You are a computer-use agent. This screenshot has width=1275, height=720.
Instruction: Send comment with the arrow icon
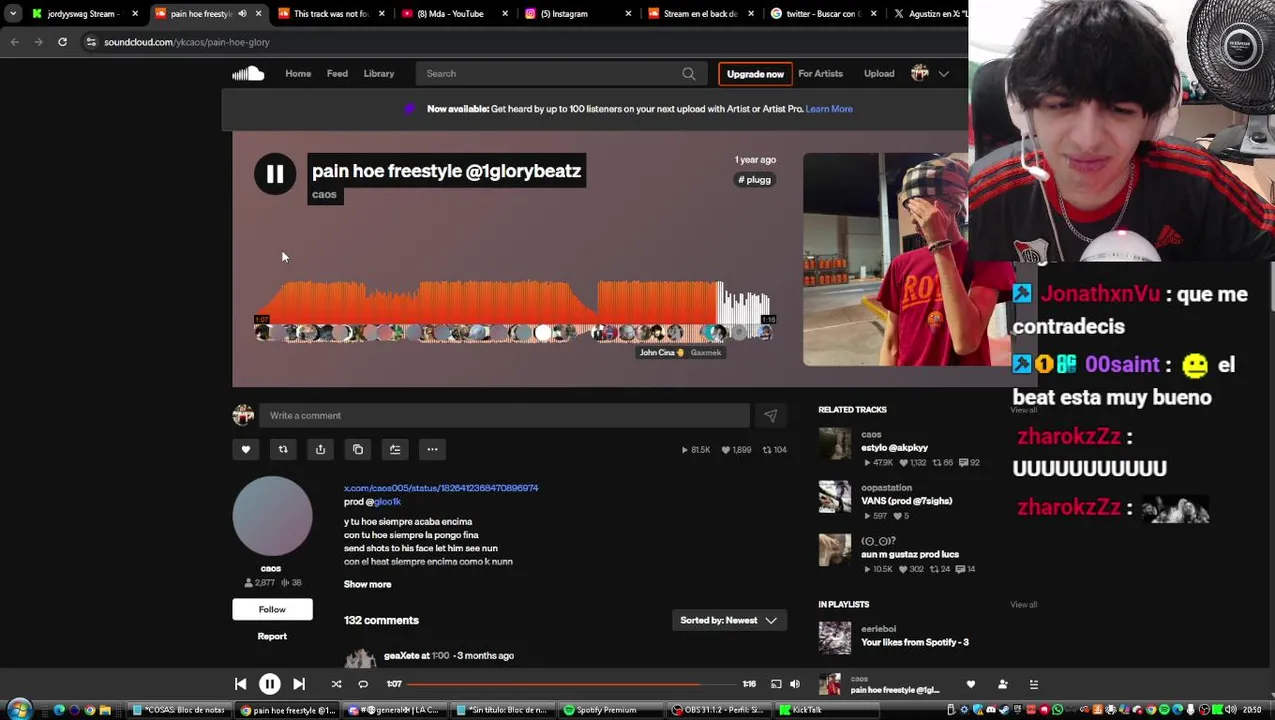pos(770,416)
